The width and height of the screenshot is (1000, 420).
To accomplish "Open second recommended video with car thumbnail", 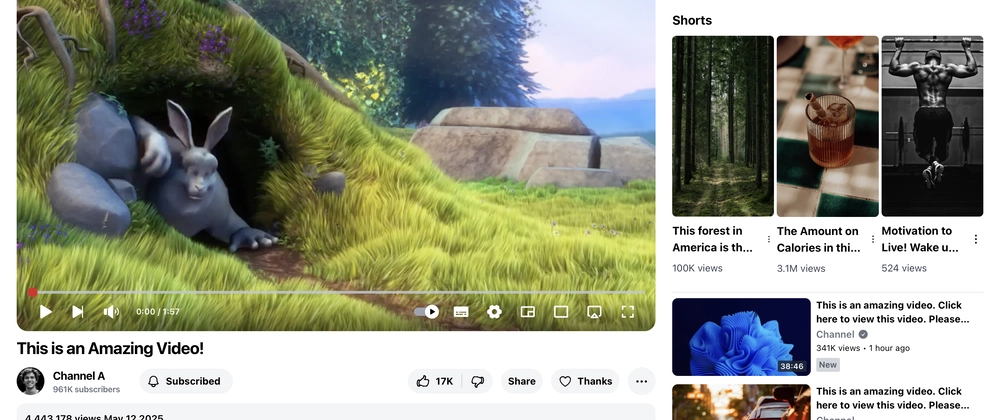I will click(741, 402).
